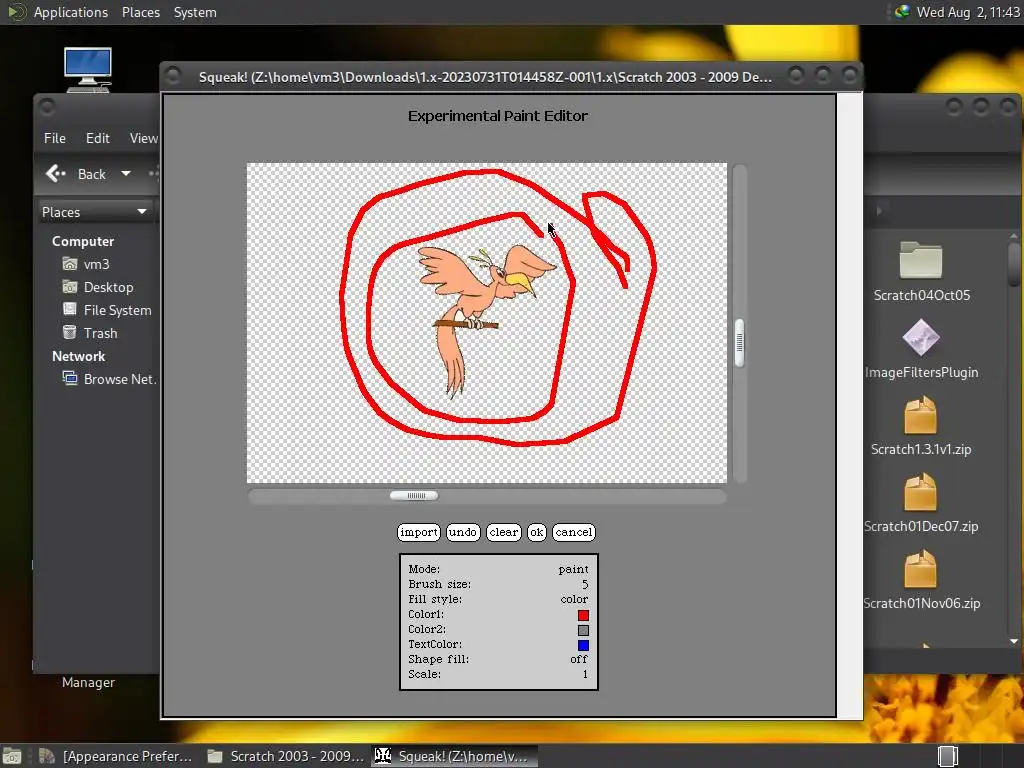Screen dimensions: 1024x768
Task: Undo the last paint stroke
Action: [463, 532]
